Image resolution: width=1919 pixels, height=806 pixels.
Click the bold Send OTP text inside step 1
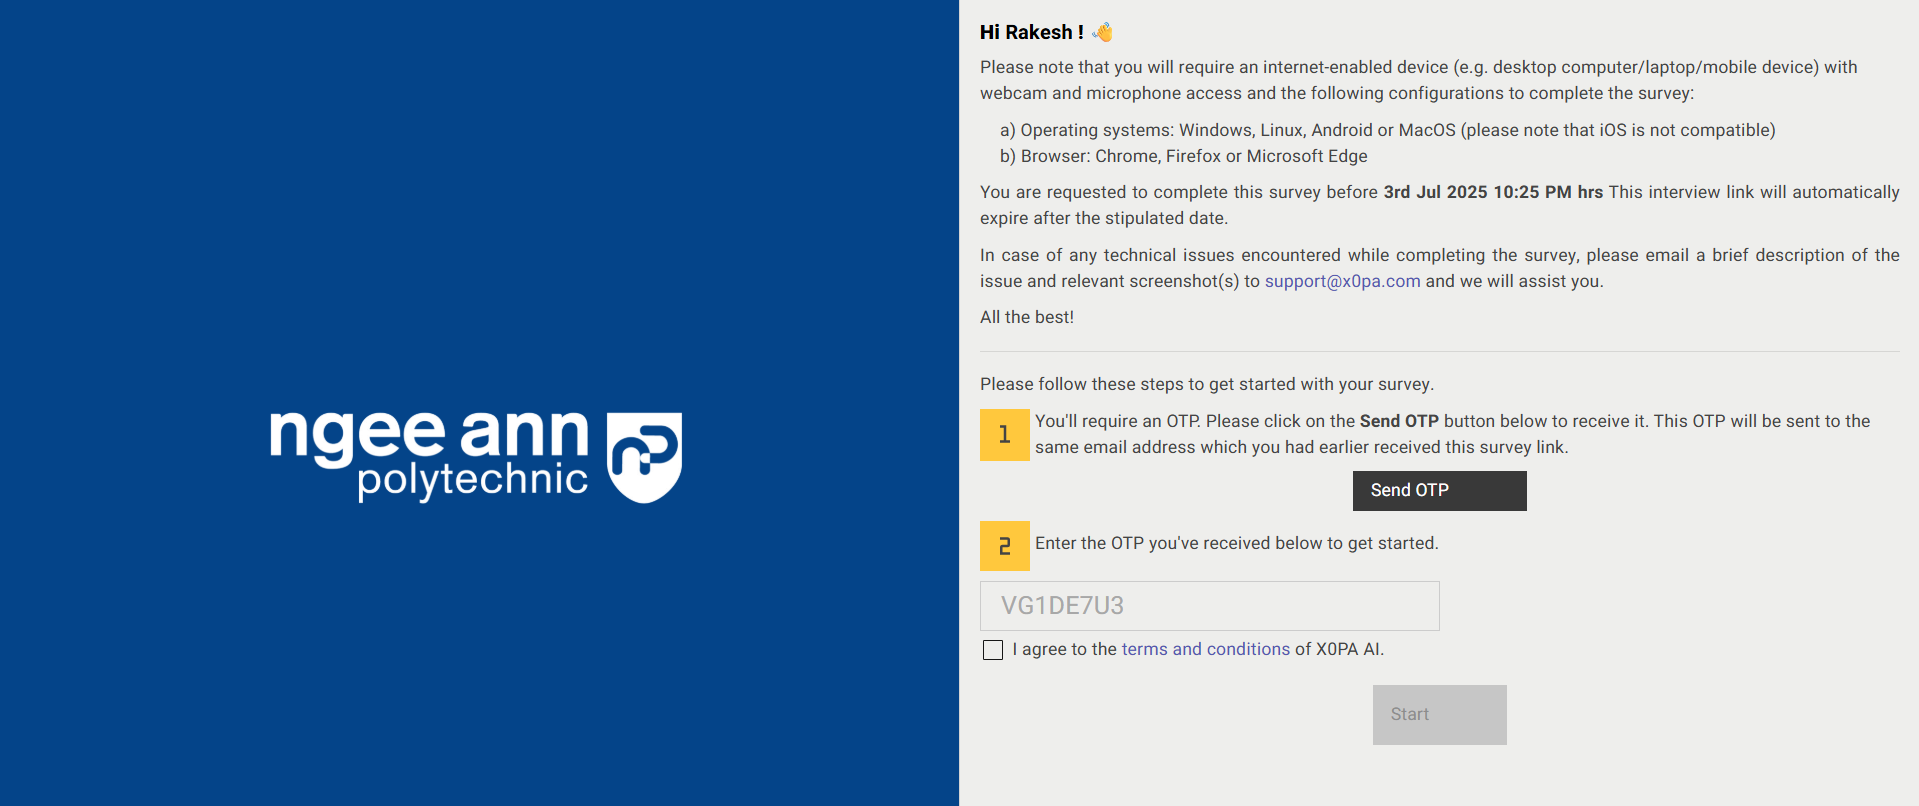(1399, 421)
